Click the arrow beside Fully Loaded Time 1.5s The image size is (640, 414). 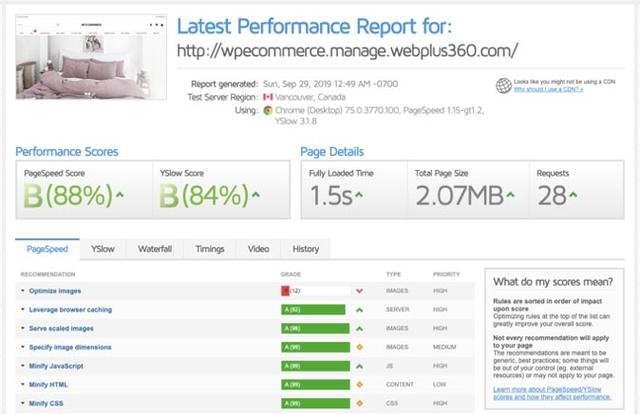point(358,195)
